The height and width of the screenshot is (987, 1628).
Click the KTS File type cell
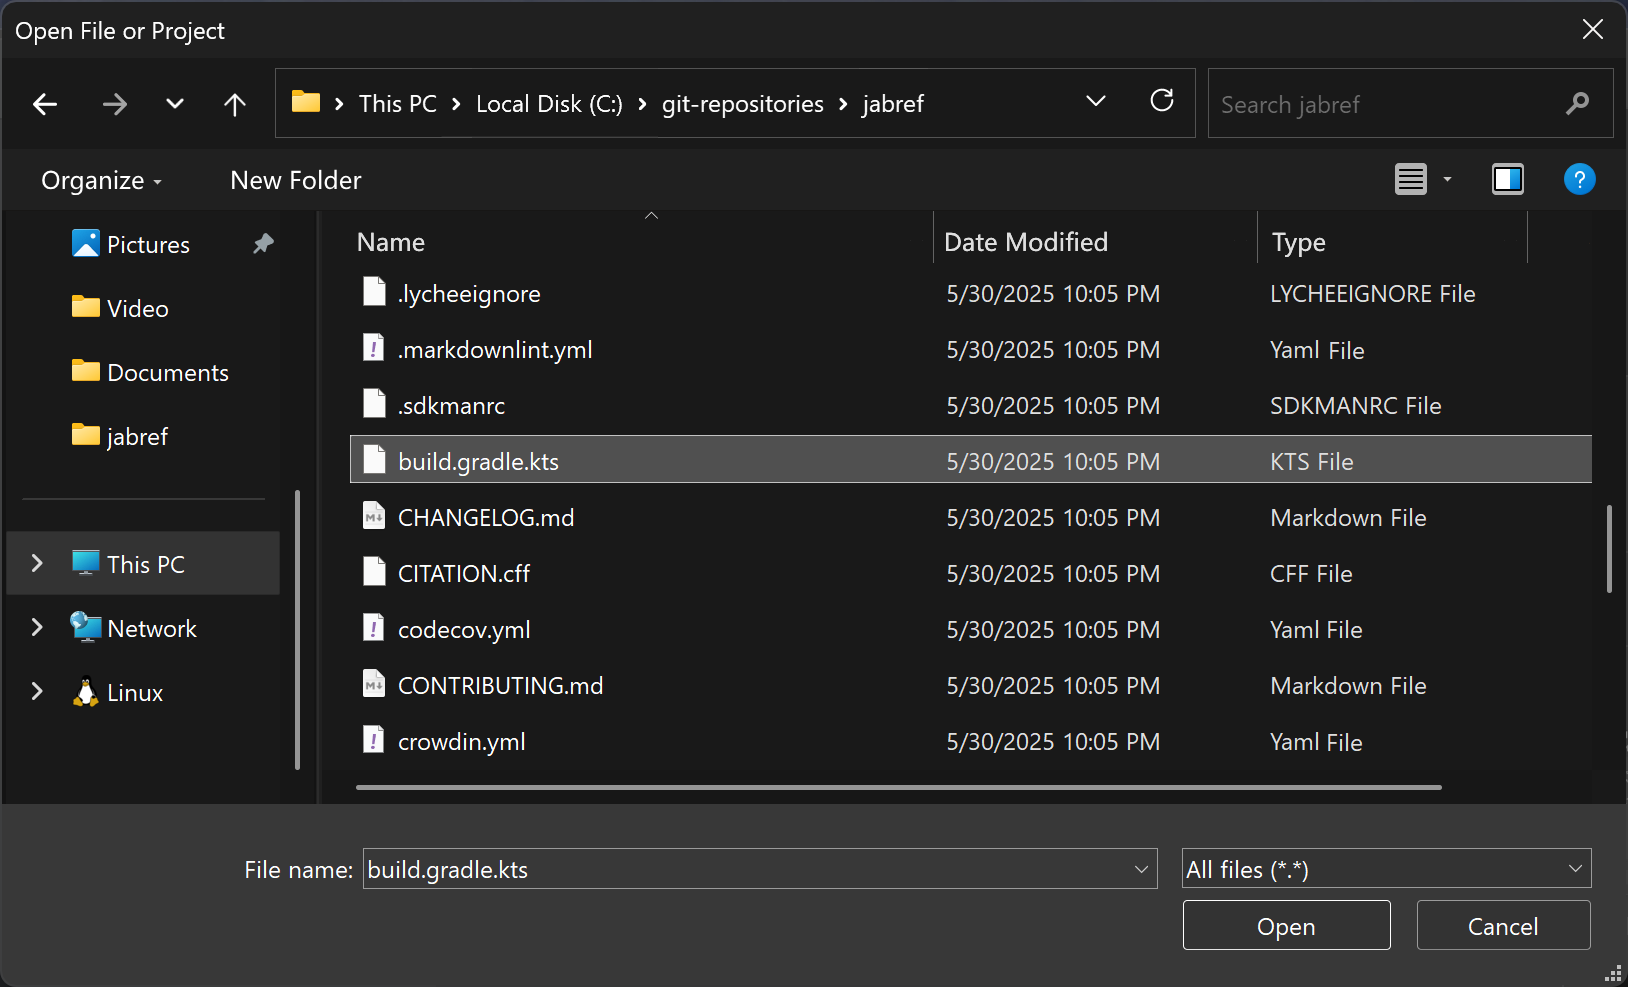click(1312, 462)
